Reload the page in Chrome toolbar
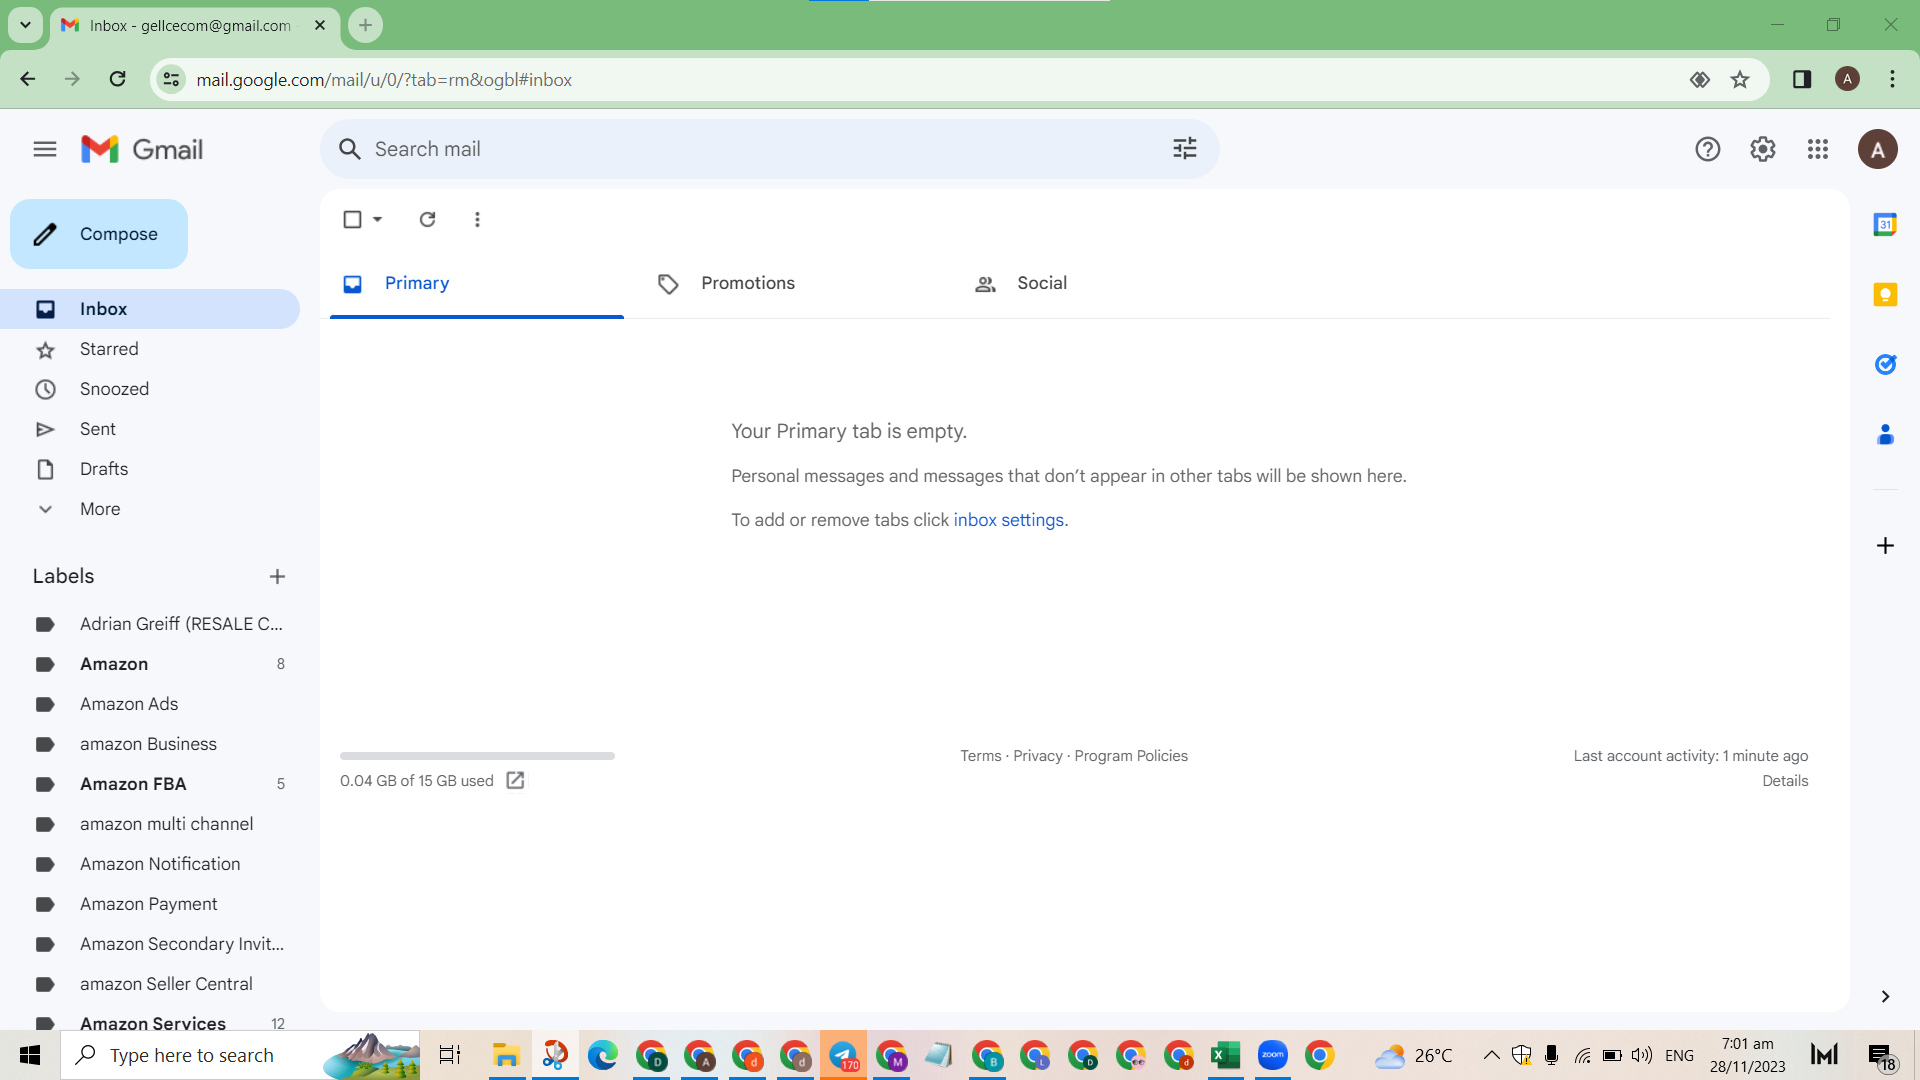1920x1080 pixels. click(118, 79)
